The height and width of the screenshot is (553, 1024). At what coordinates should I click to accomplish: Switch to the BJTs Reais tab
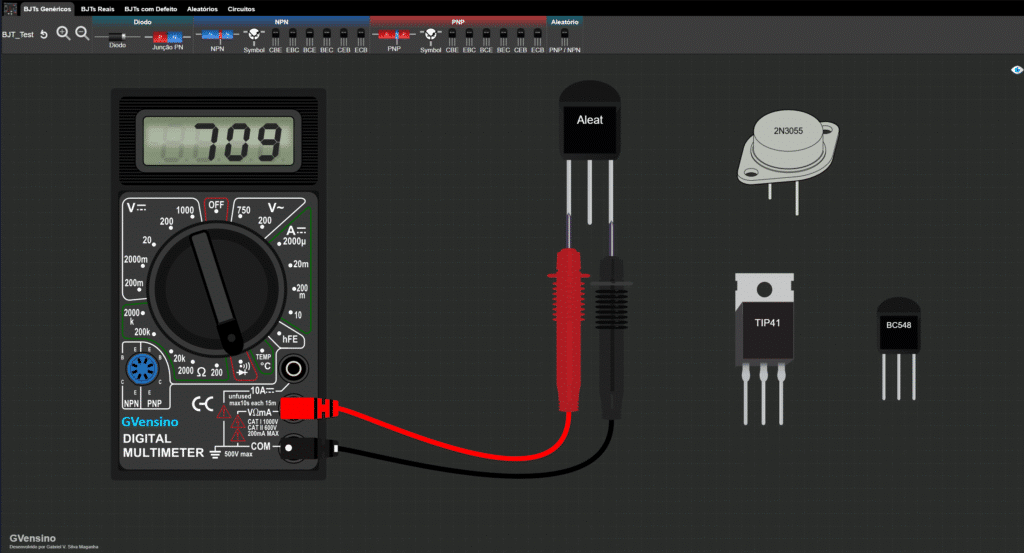pyautogui.click(x=97, y=8)
